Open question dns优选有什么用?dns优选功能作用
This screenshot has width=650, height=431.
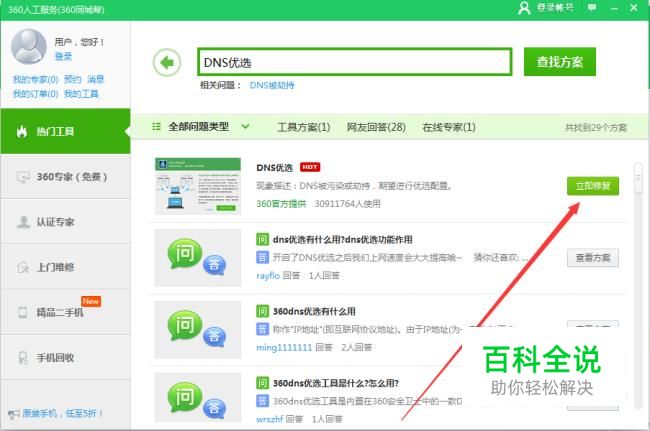342,239
